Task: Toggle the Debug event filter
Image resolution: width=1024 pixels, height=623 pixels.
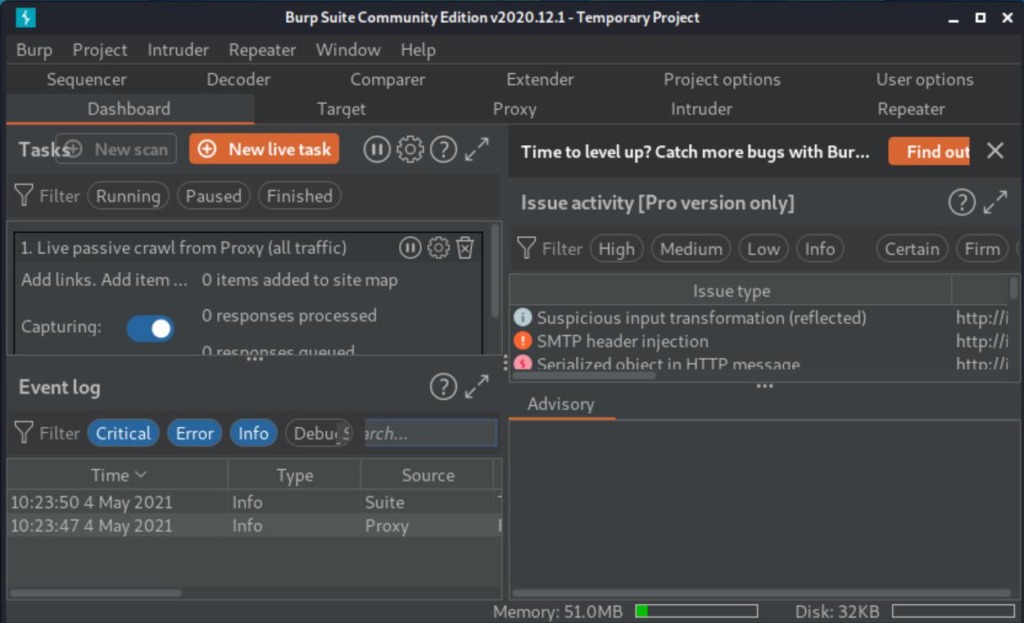Action: (x=318, y=433)
